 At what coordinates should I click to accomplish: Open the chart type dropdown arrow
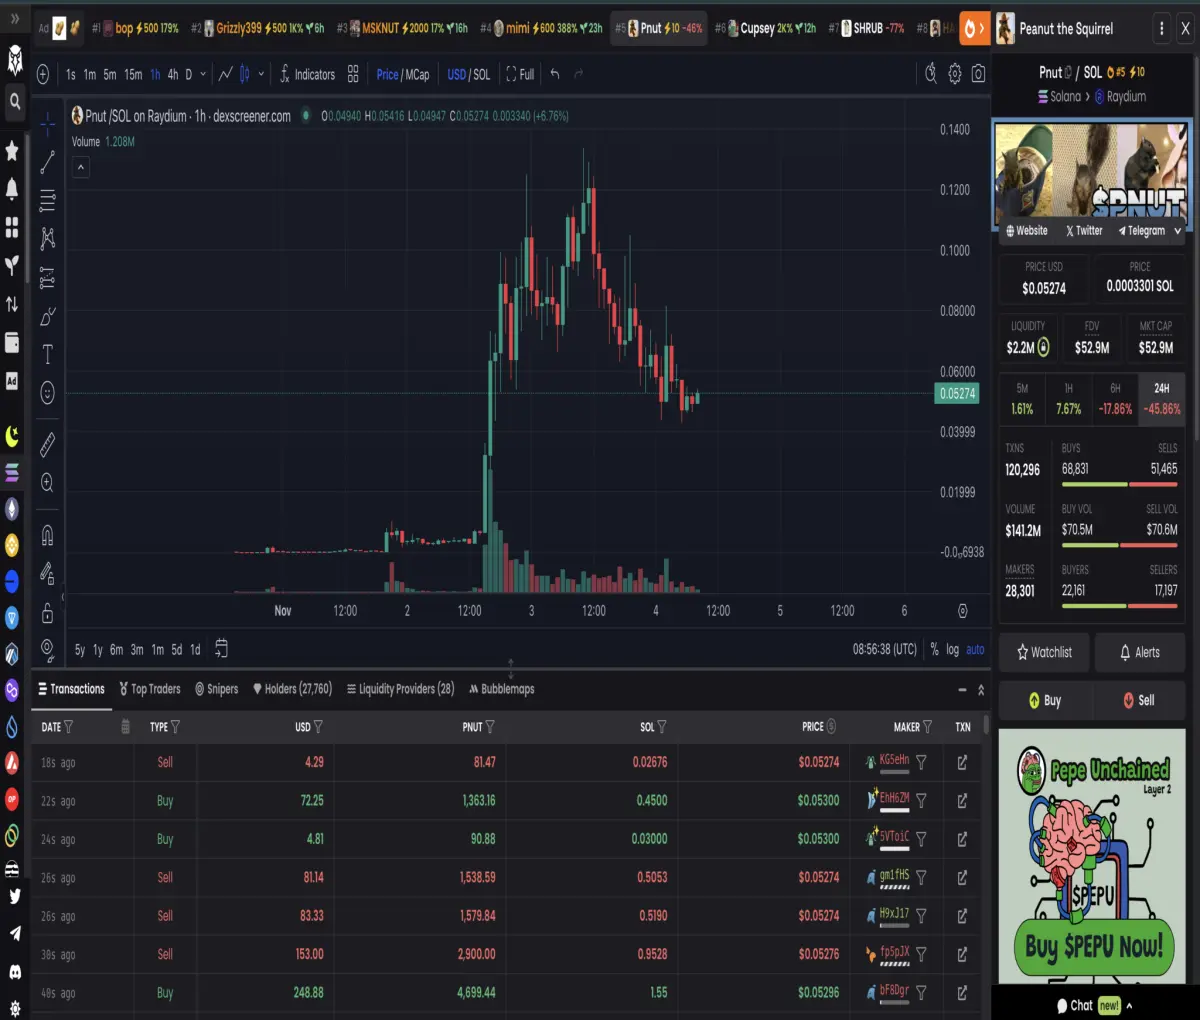click(261, 74)
